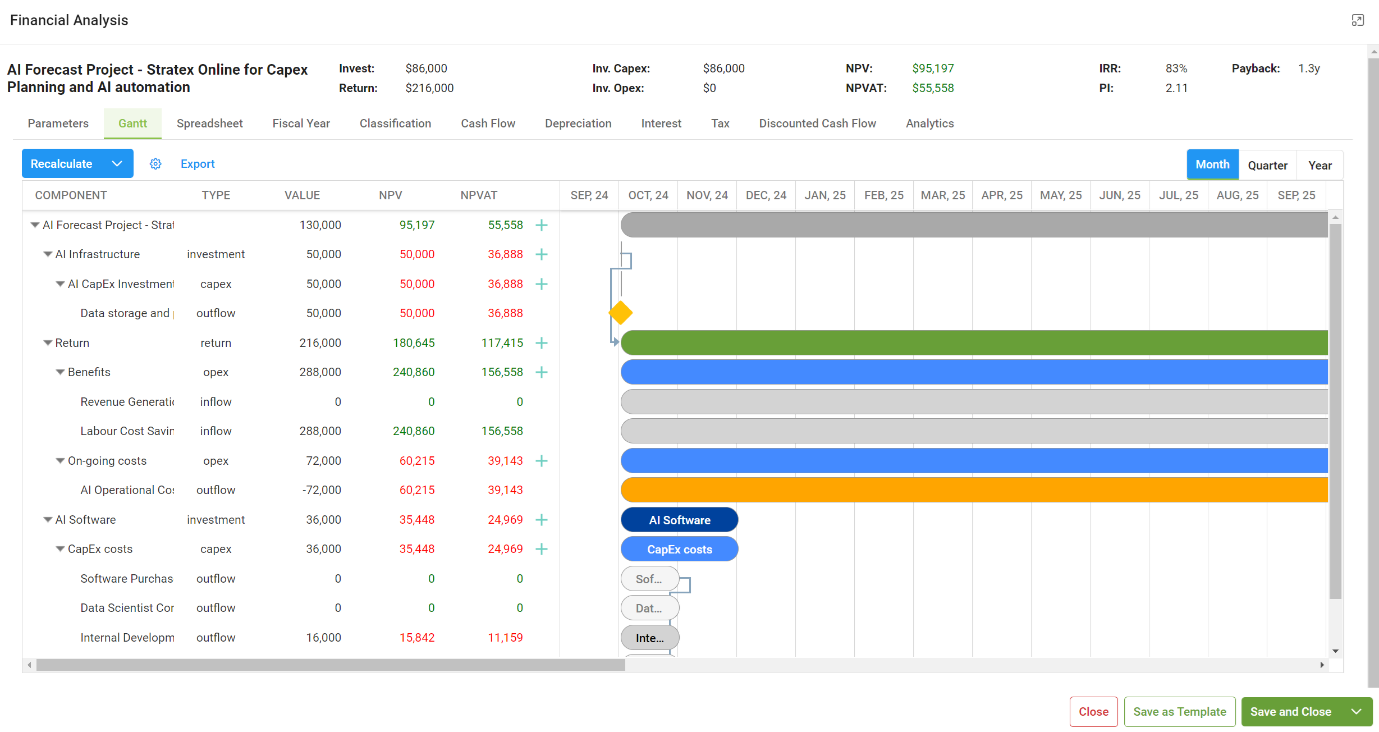The image size is (1379, 732).
Task: Collapse CapEx costs tree node
Action: (61, 549)
